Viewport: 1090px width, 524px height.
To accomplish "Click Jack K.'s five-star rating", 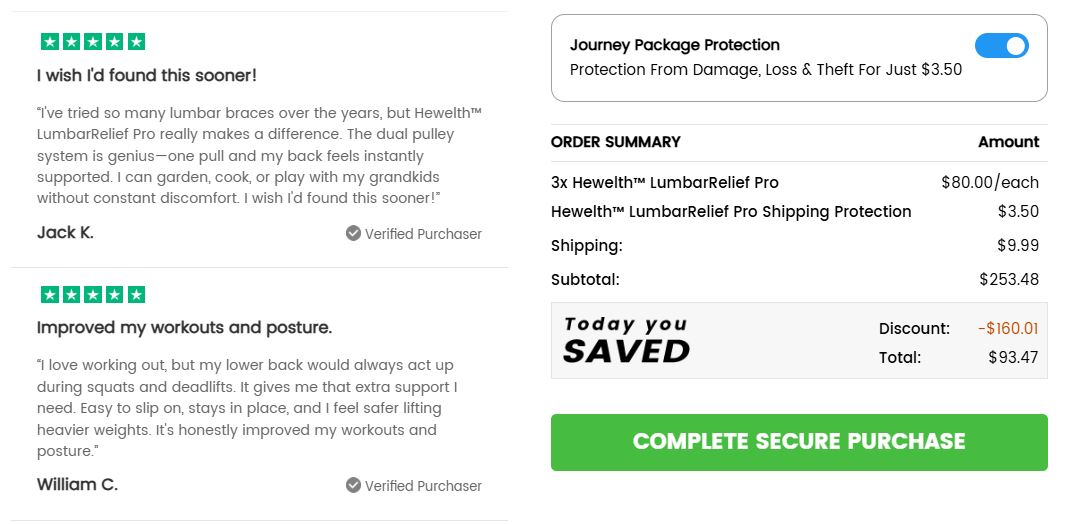I will pos(93,42).
